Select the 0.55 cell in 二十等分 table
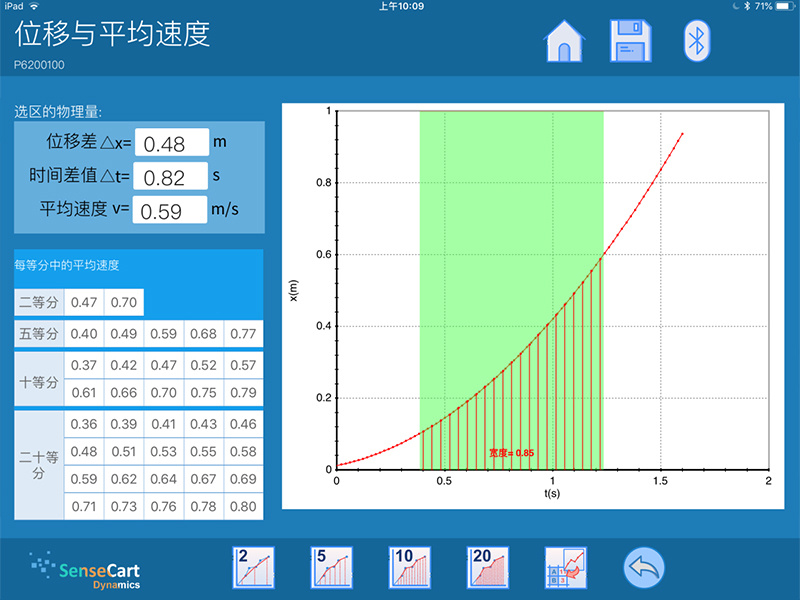This screenshot has height=600, width=800. tap(204, 452)
